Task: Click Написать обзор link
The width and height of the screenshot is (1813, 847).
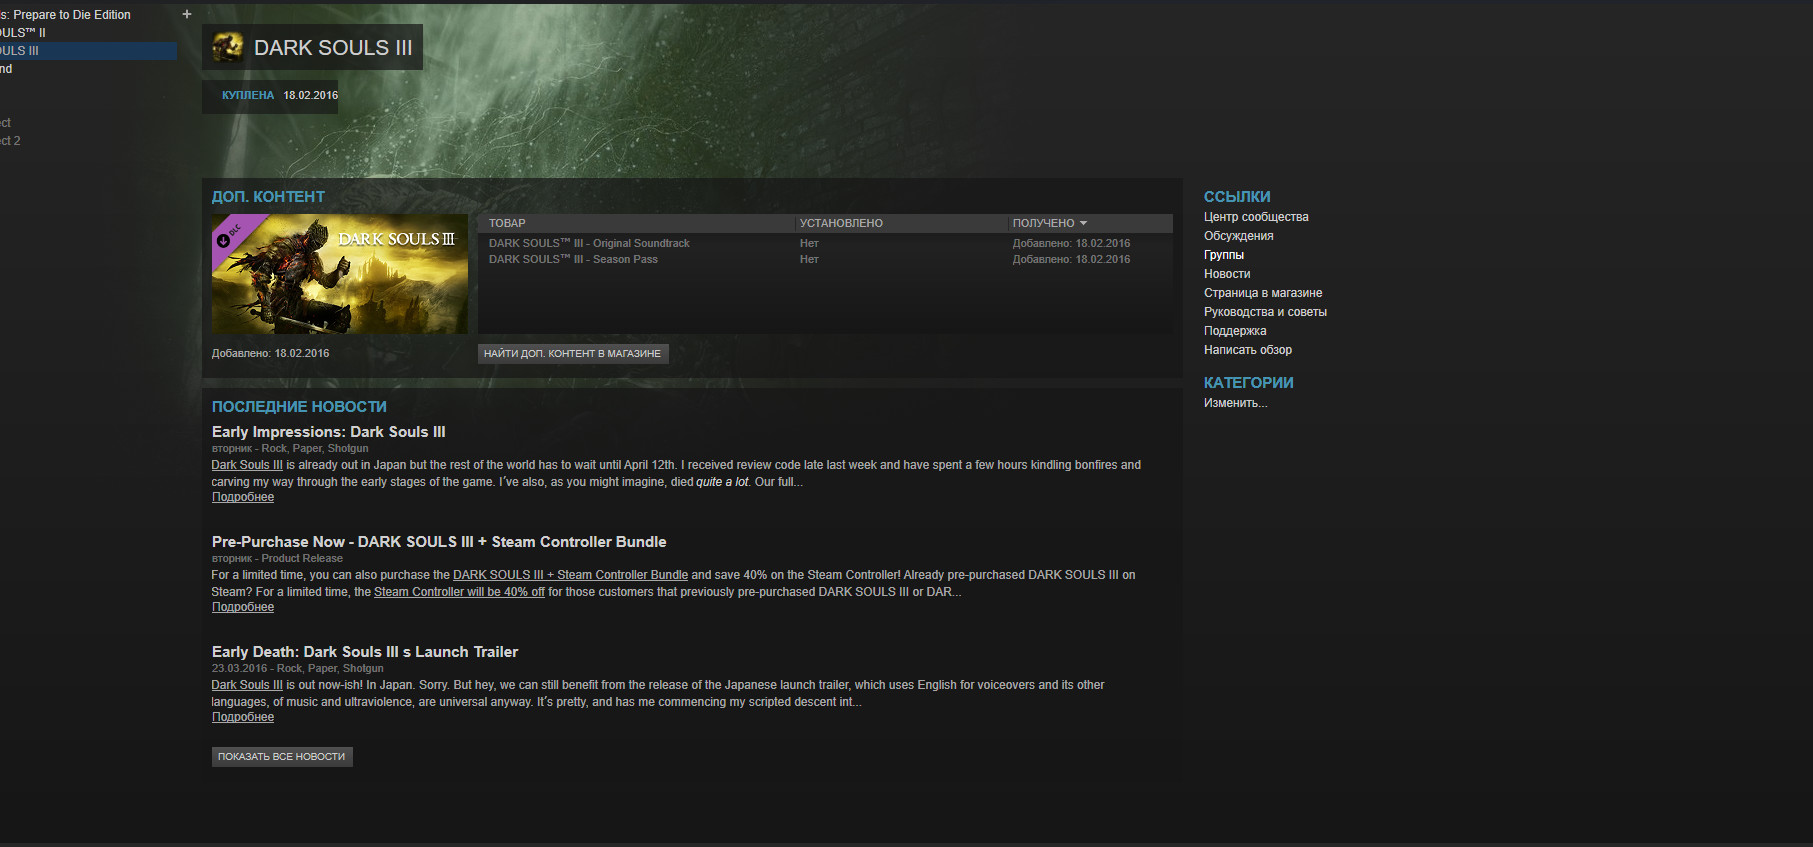Action: 1248,350
